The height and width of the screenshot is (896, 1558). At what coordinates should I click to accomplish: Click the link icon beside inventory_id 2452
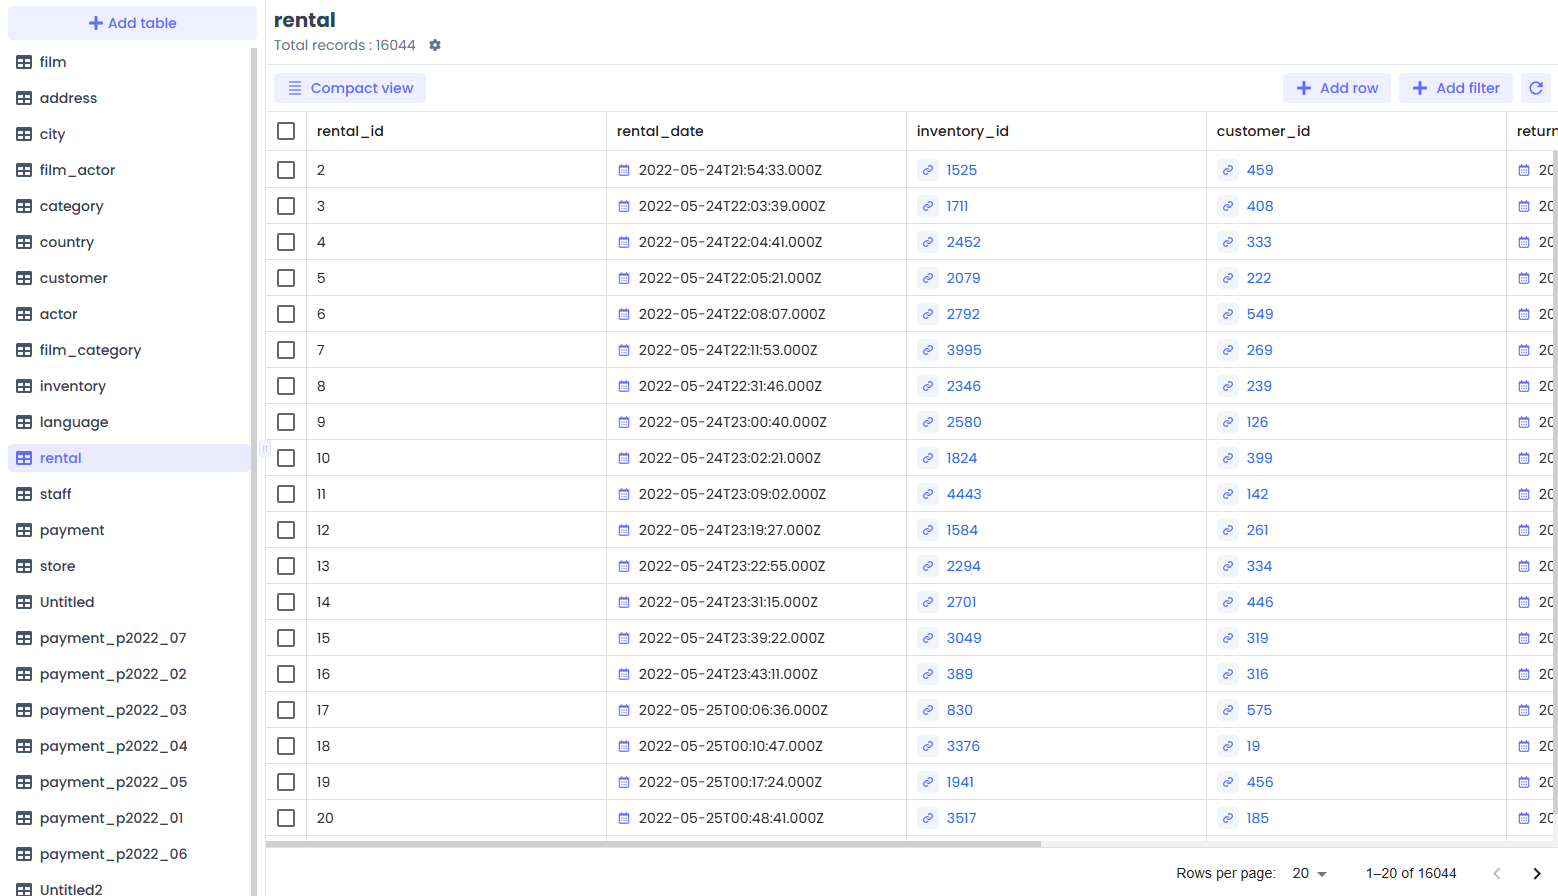[928, 242]
